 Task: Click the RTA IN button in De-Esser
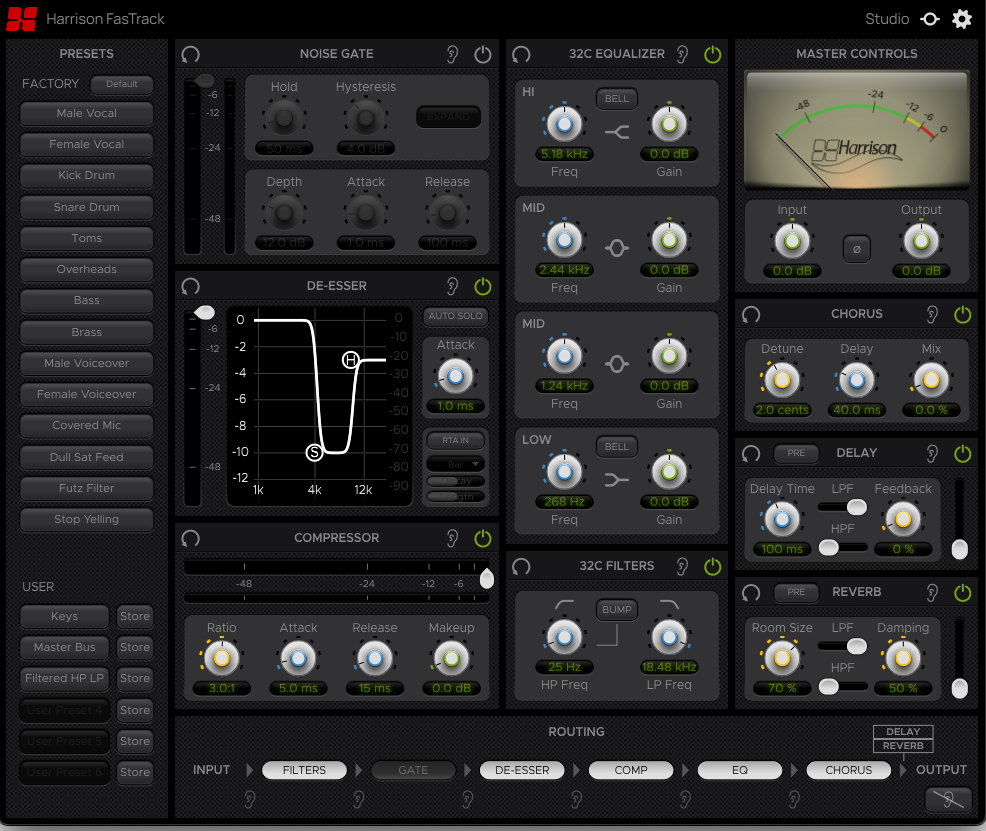click(x=455, y=440)
